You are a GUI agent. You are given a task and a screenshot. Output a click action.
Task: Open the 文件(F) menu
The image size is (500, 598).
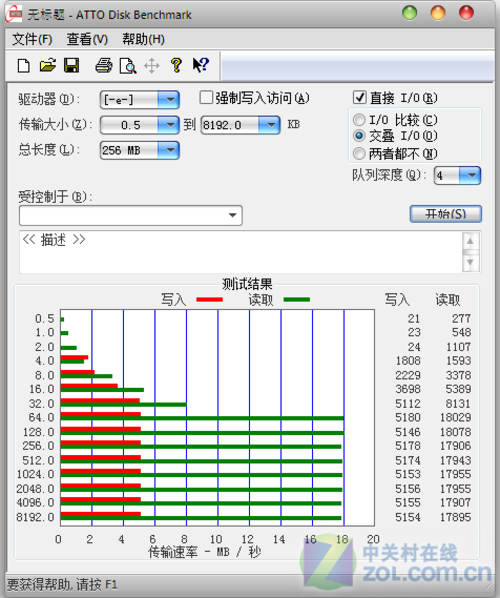(x=32, y=39)
